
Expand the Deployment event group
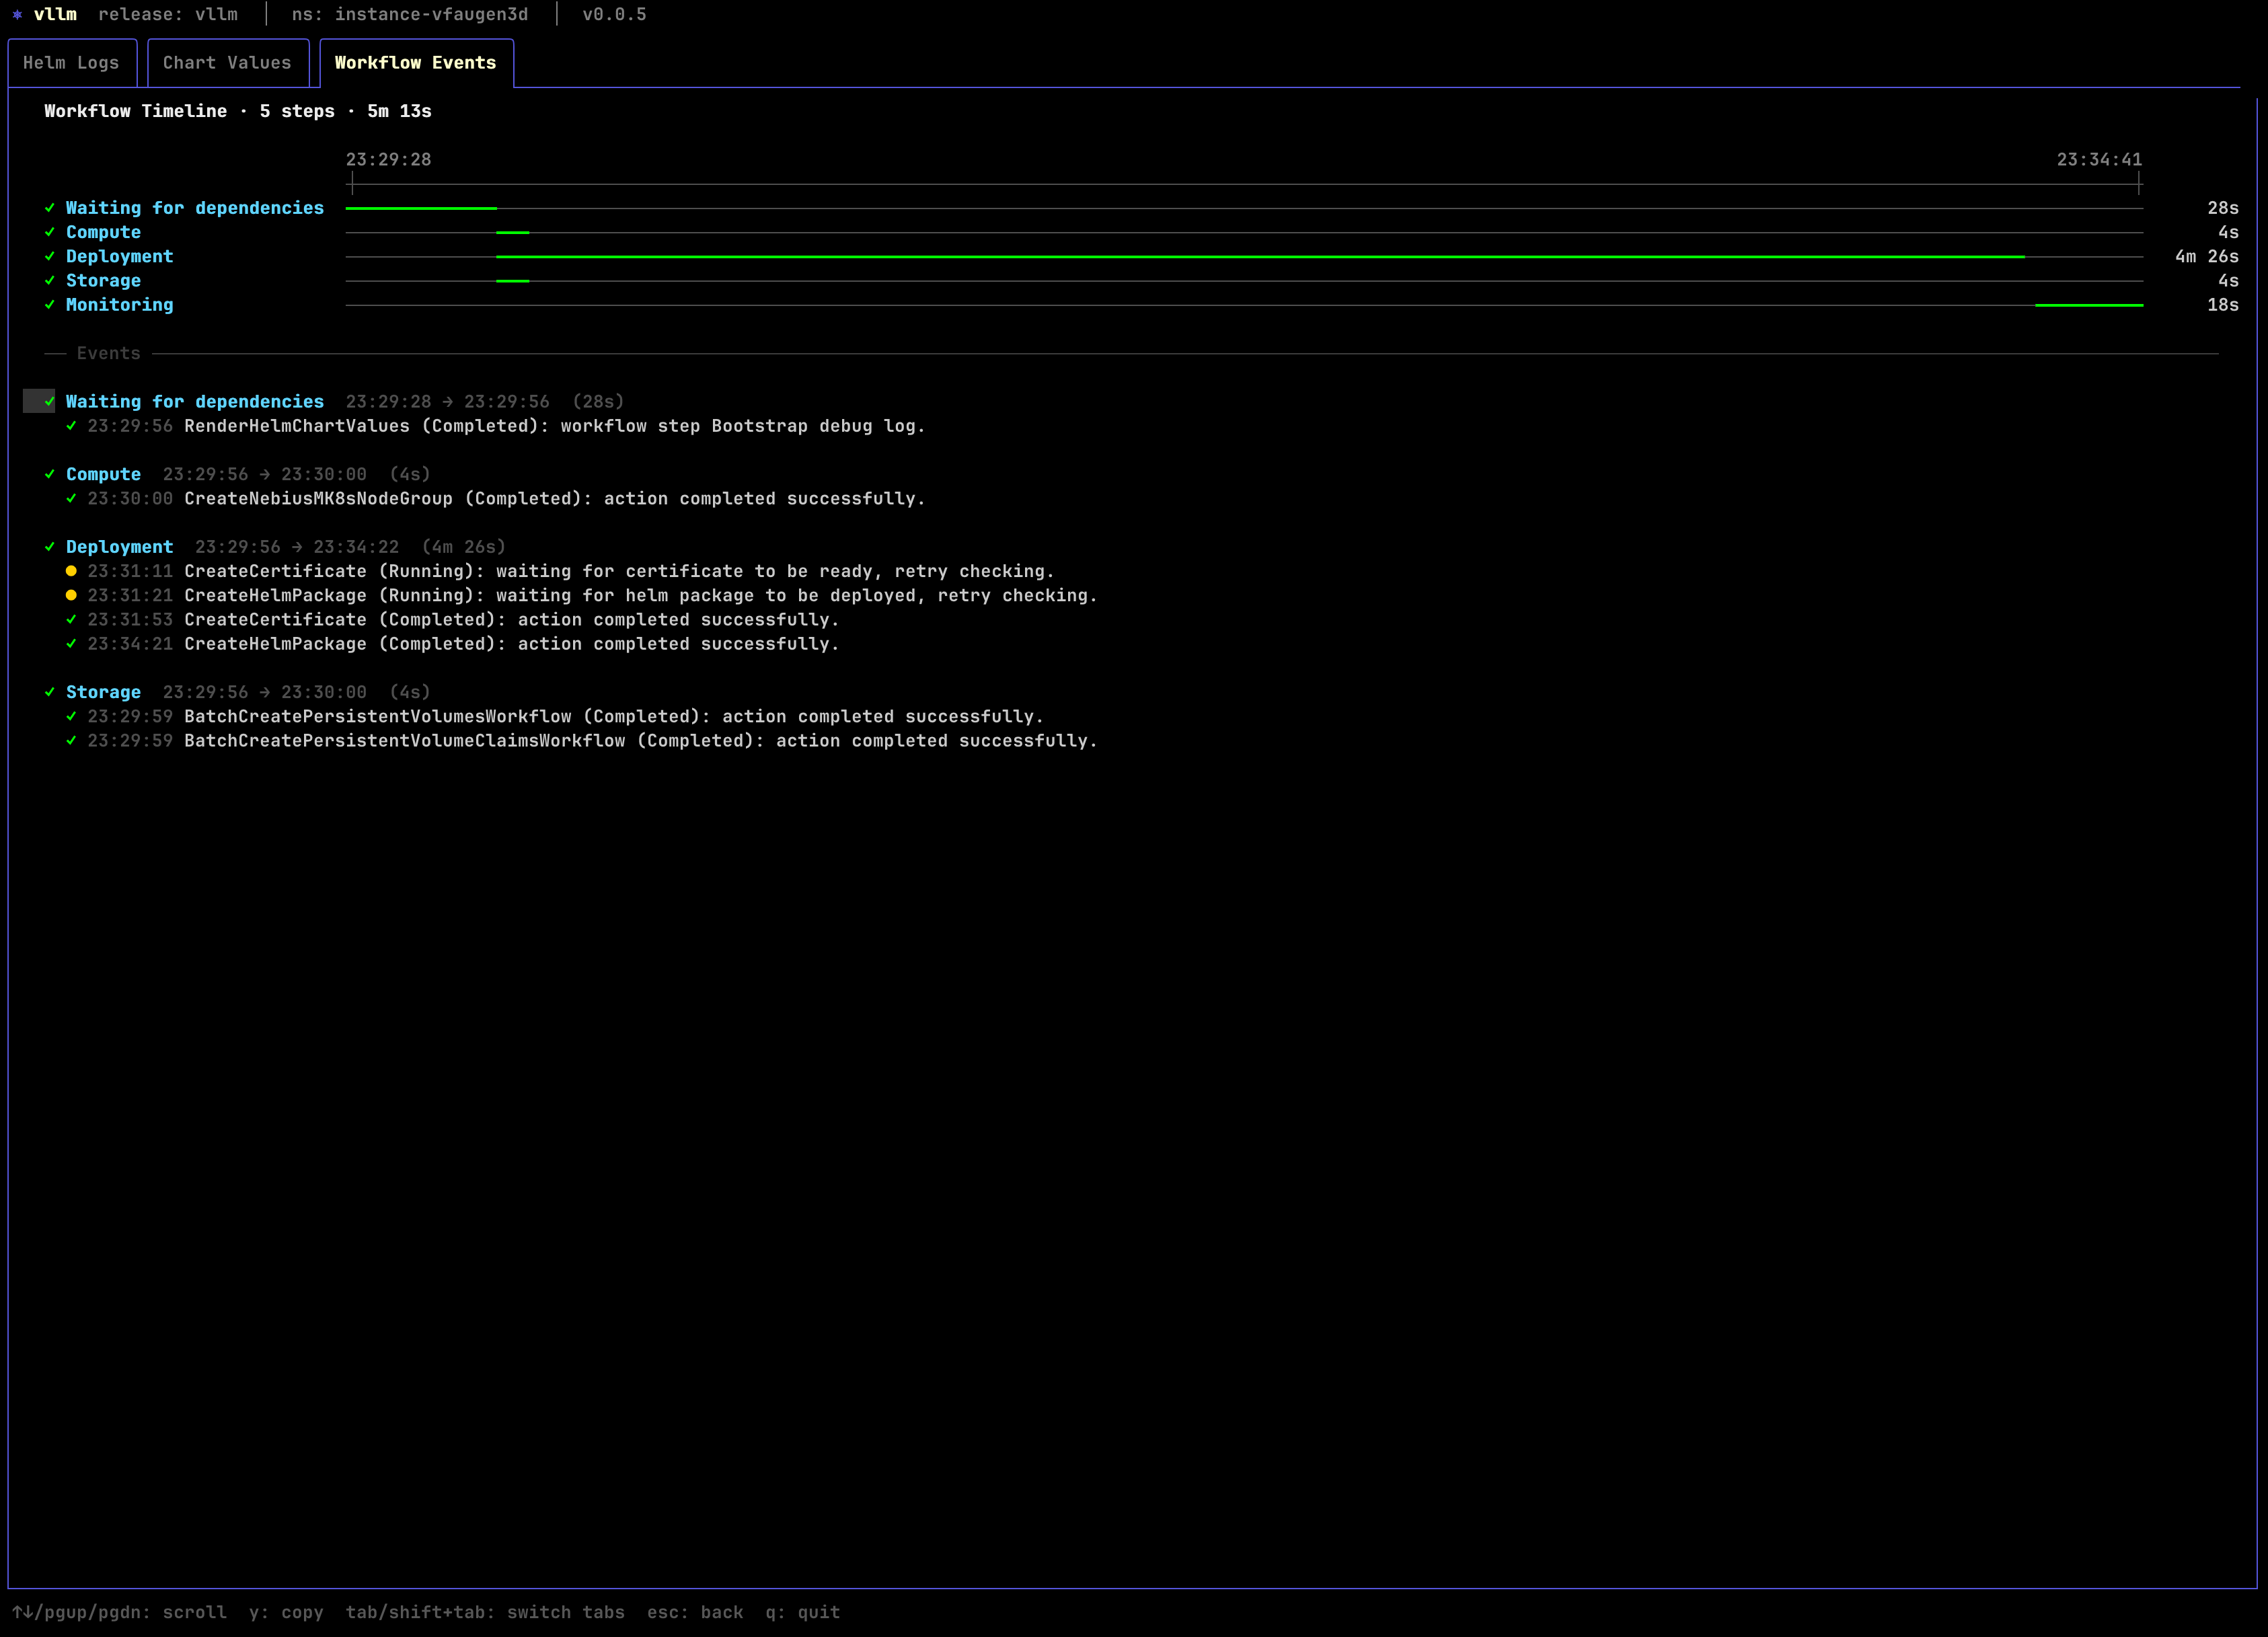point(119,547)
